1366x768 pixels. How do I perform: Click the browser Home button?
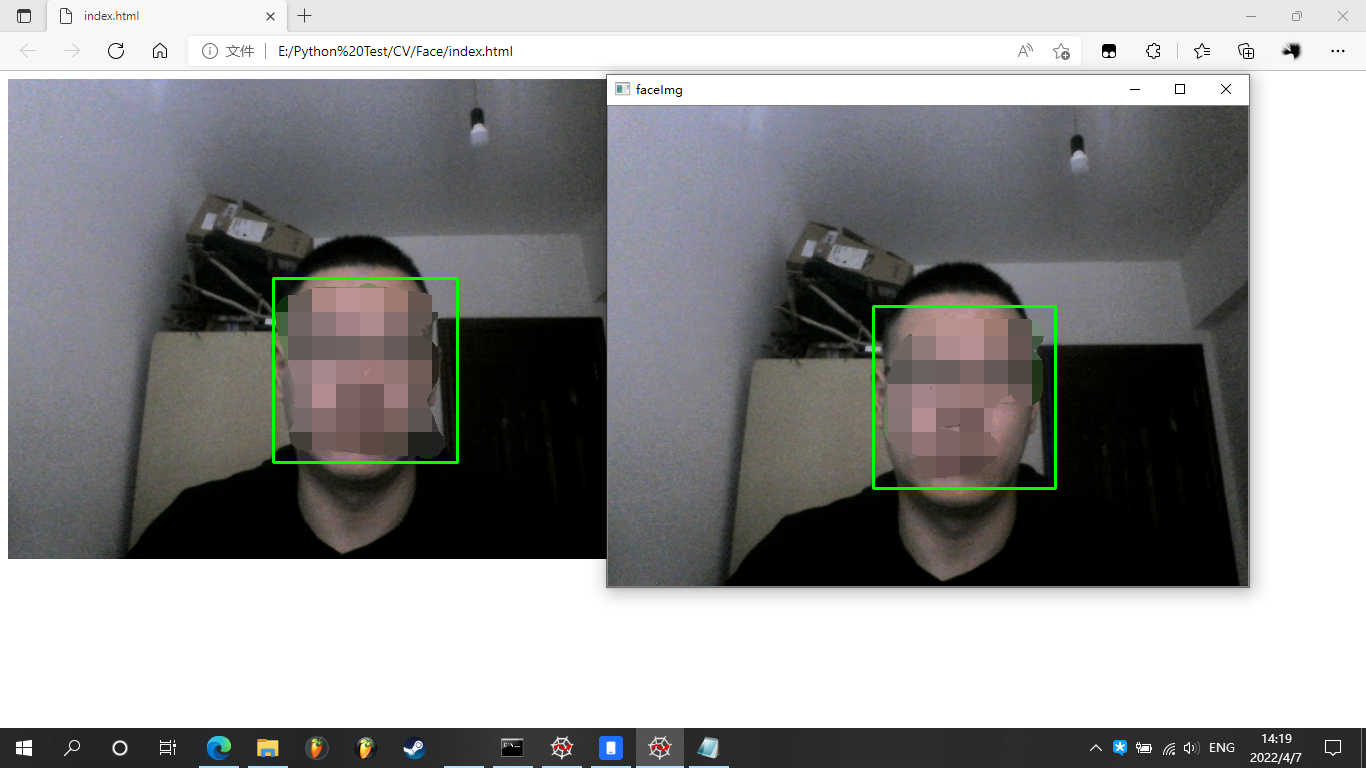coord(160,51)
